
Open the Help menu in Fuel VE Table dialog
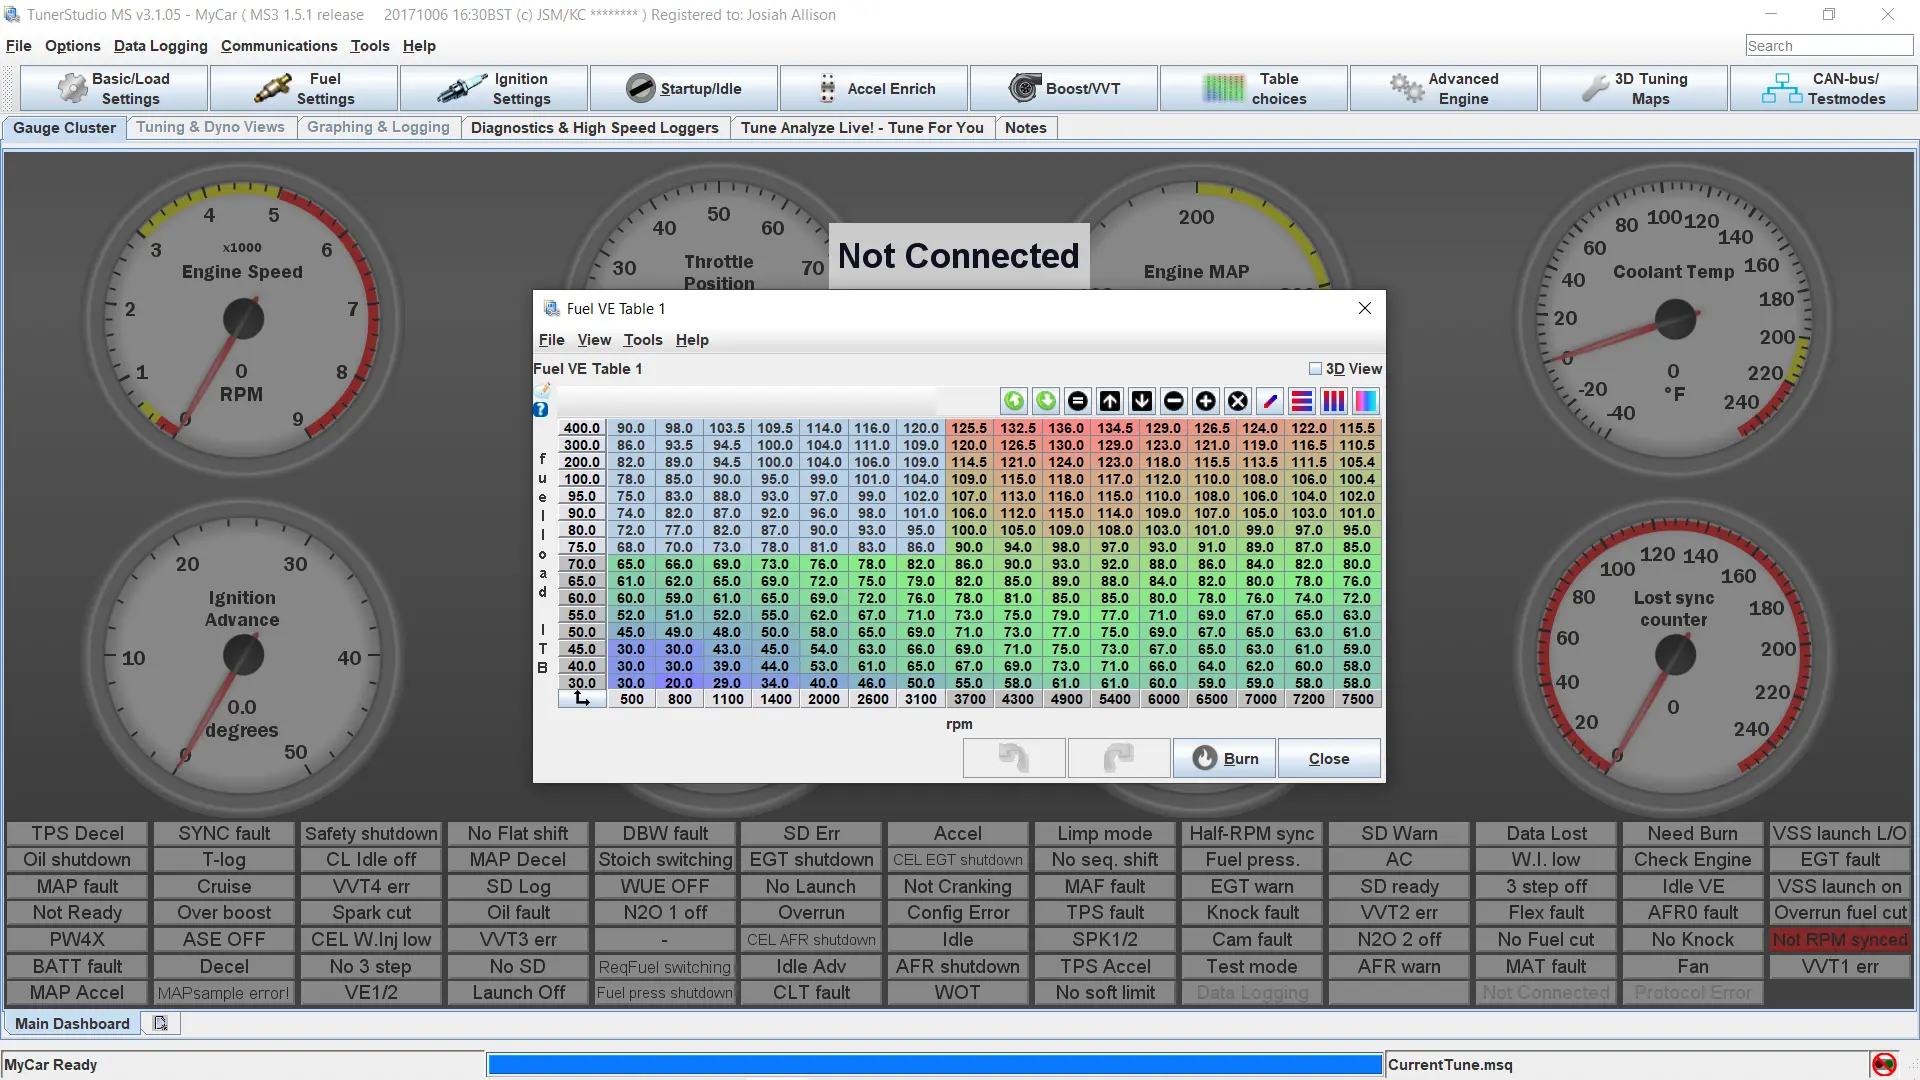(x=692, y=340)
